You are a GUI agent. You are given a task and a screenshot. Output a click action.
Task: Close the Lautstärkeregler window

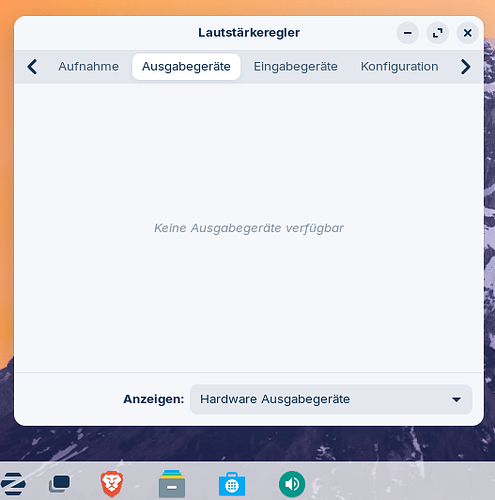point(468,33)
